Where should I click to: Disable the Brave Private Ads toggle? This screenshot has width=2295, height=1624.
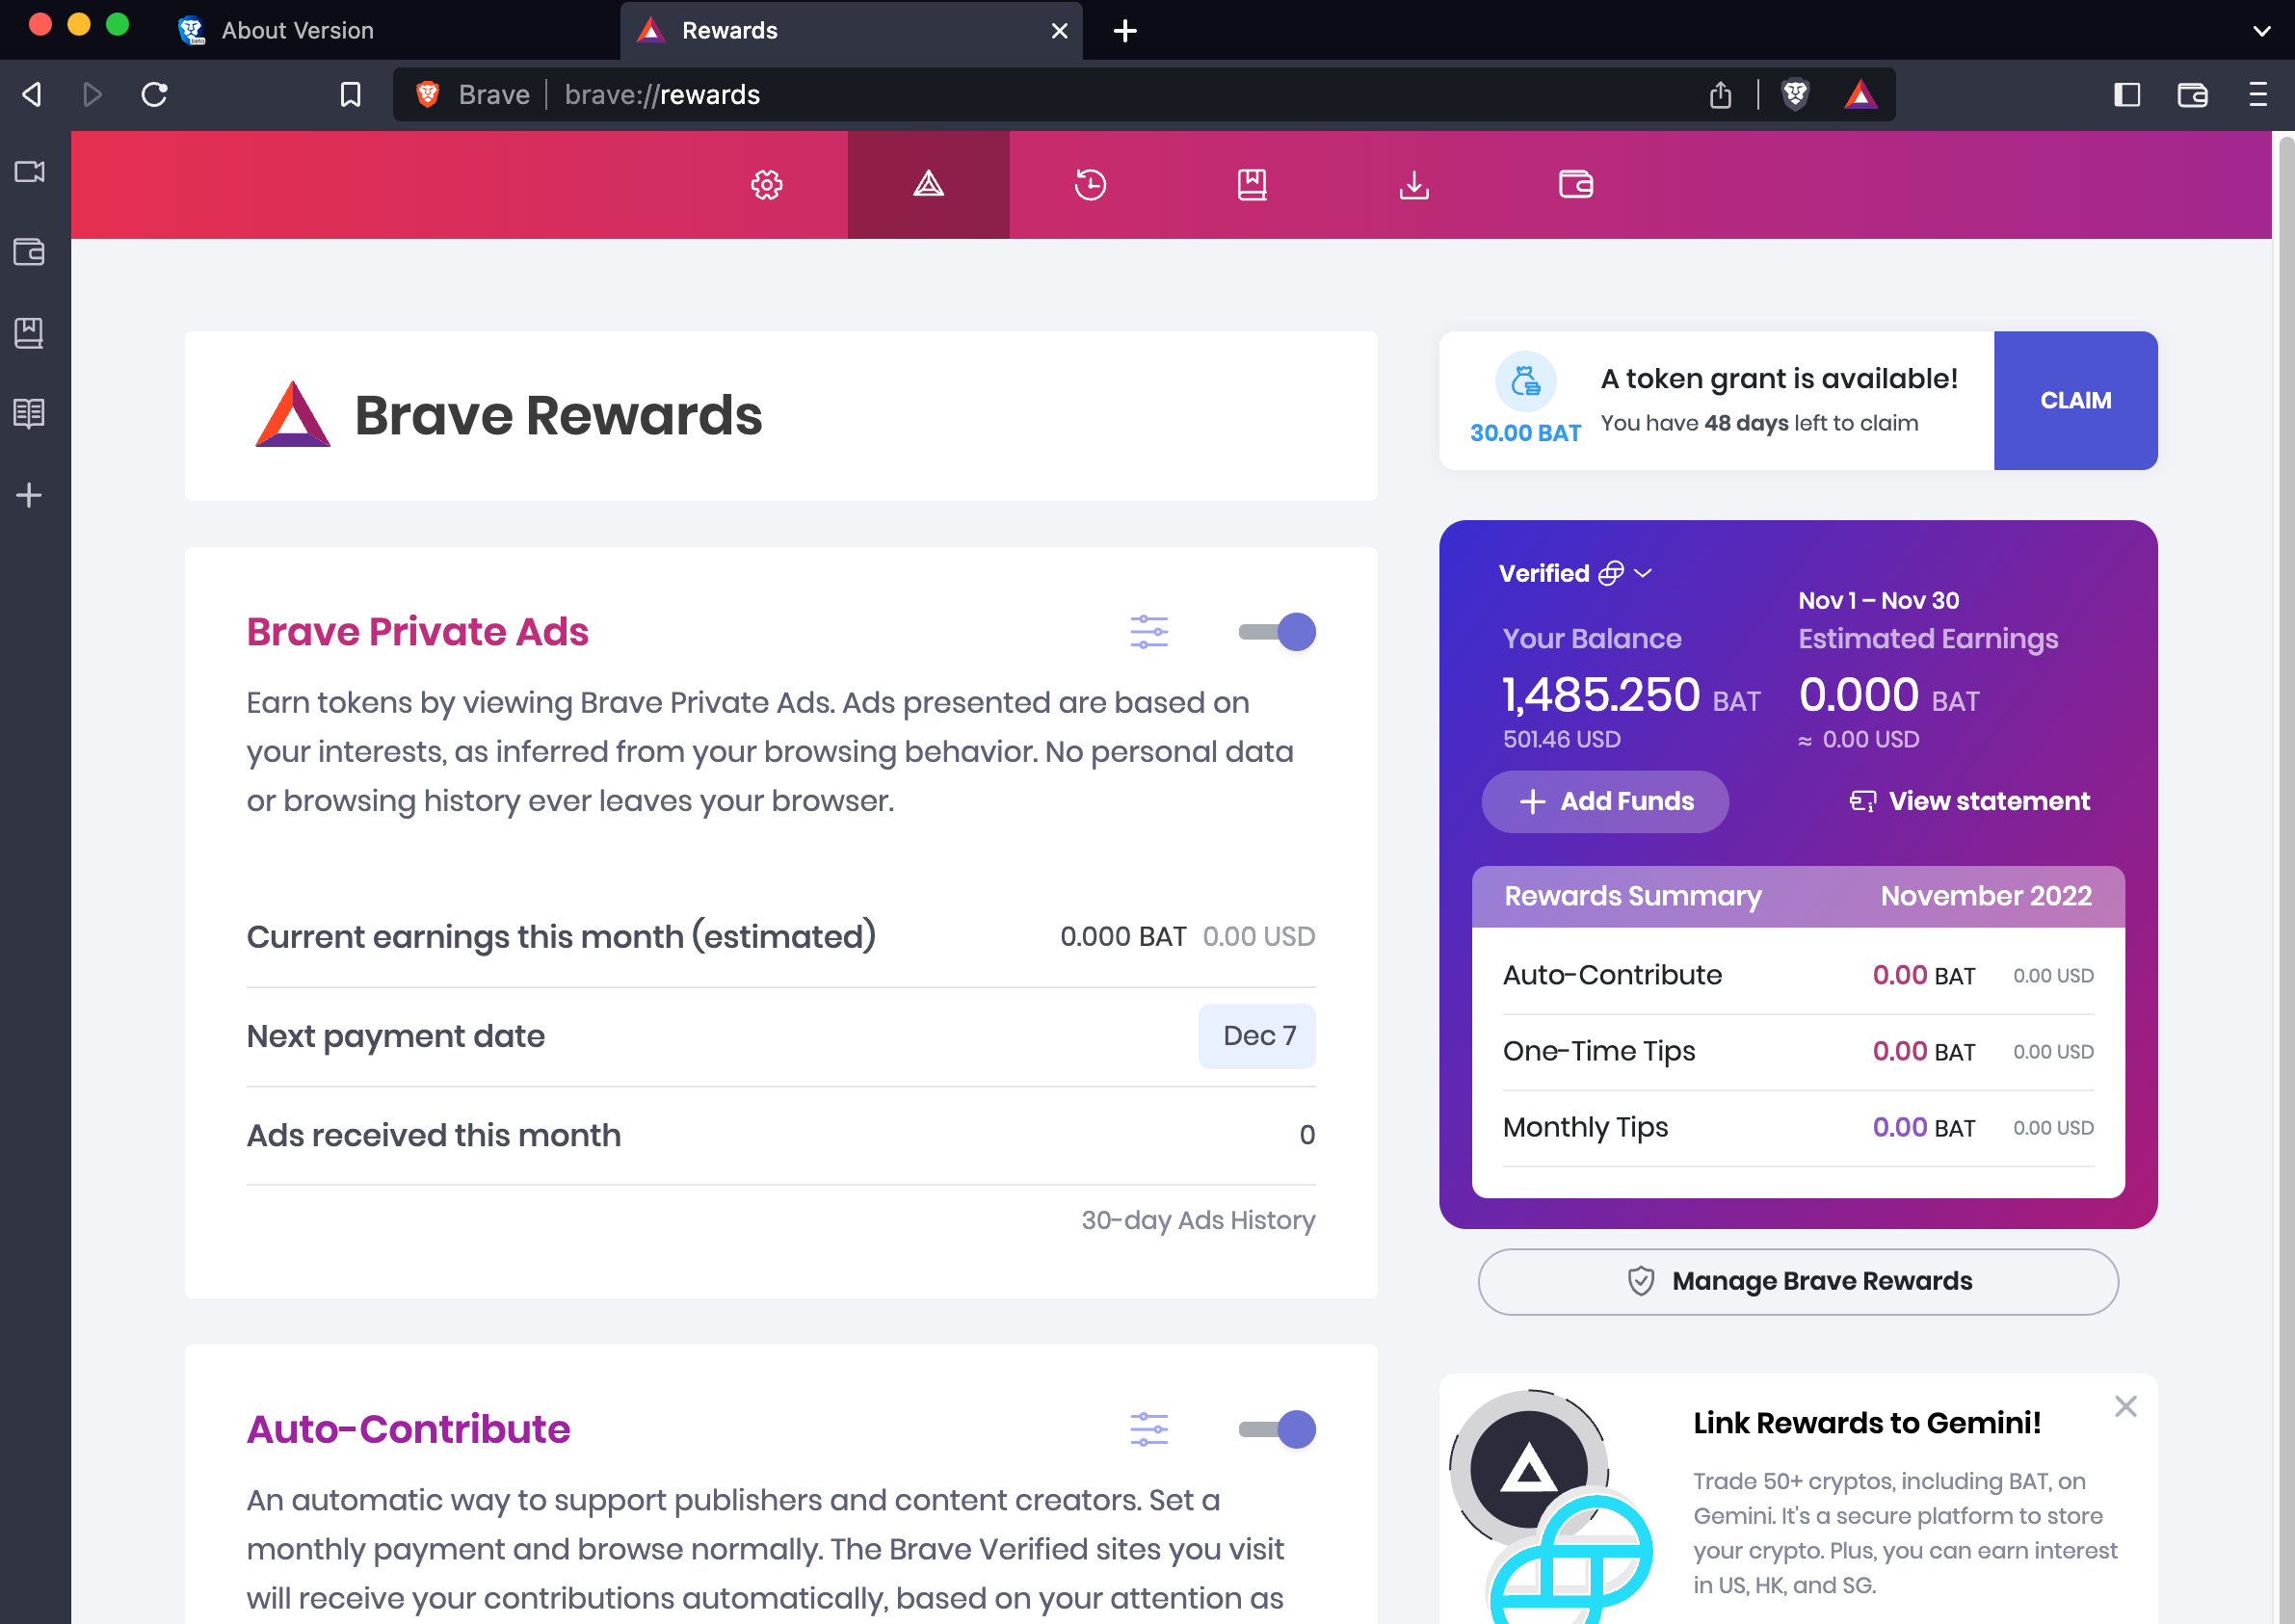[x=1277, y=631]
